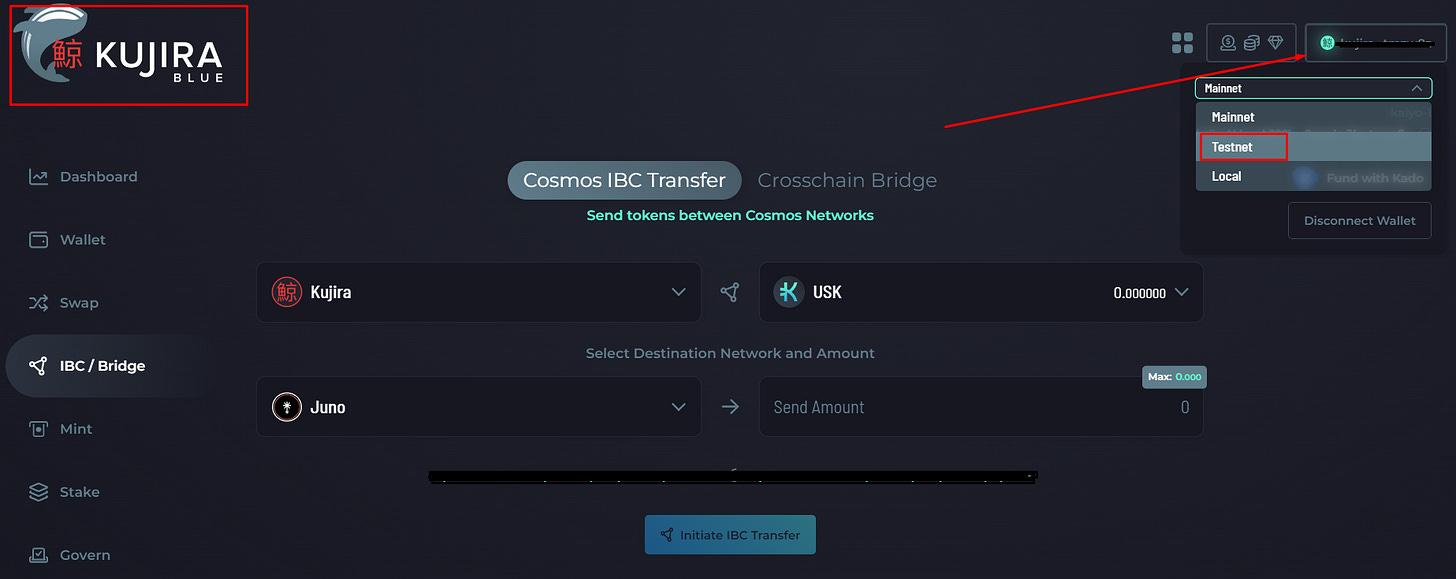Click the Dashboard chart icon
Image resolution: width=1456 pixels, height=579 pixels.
[39, 177]
